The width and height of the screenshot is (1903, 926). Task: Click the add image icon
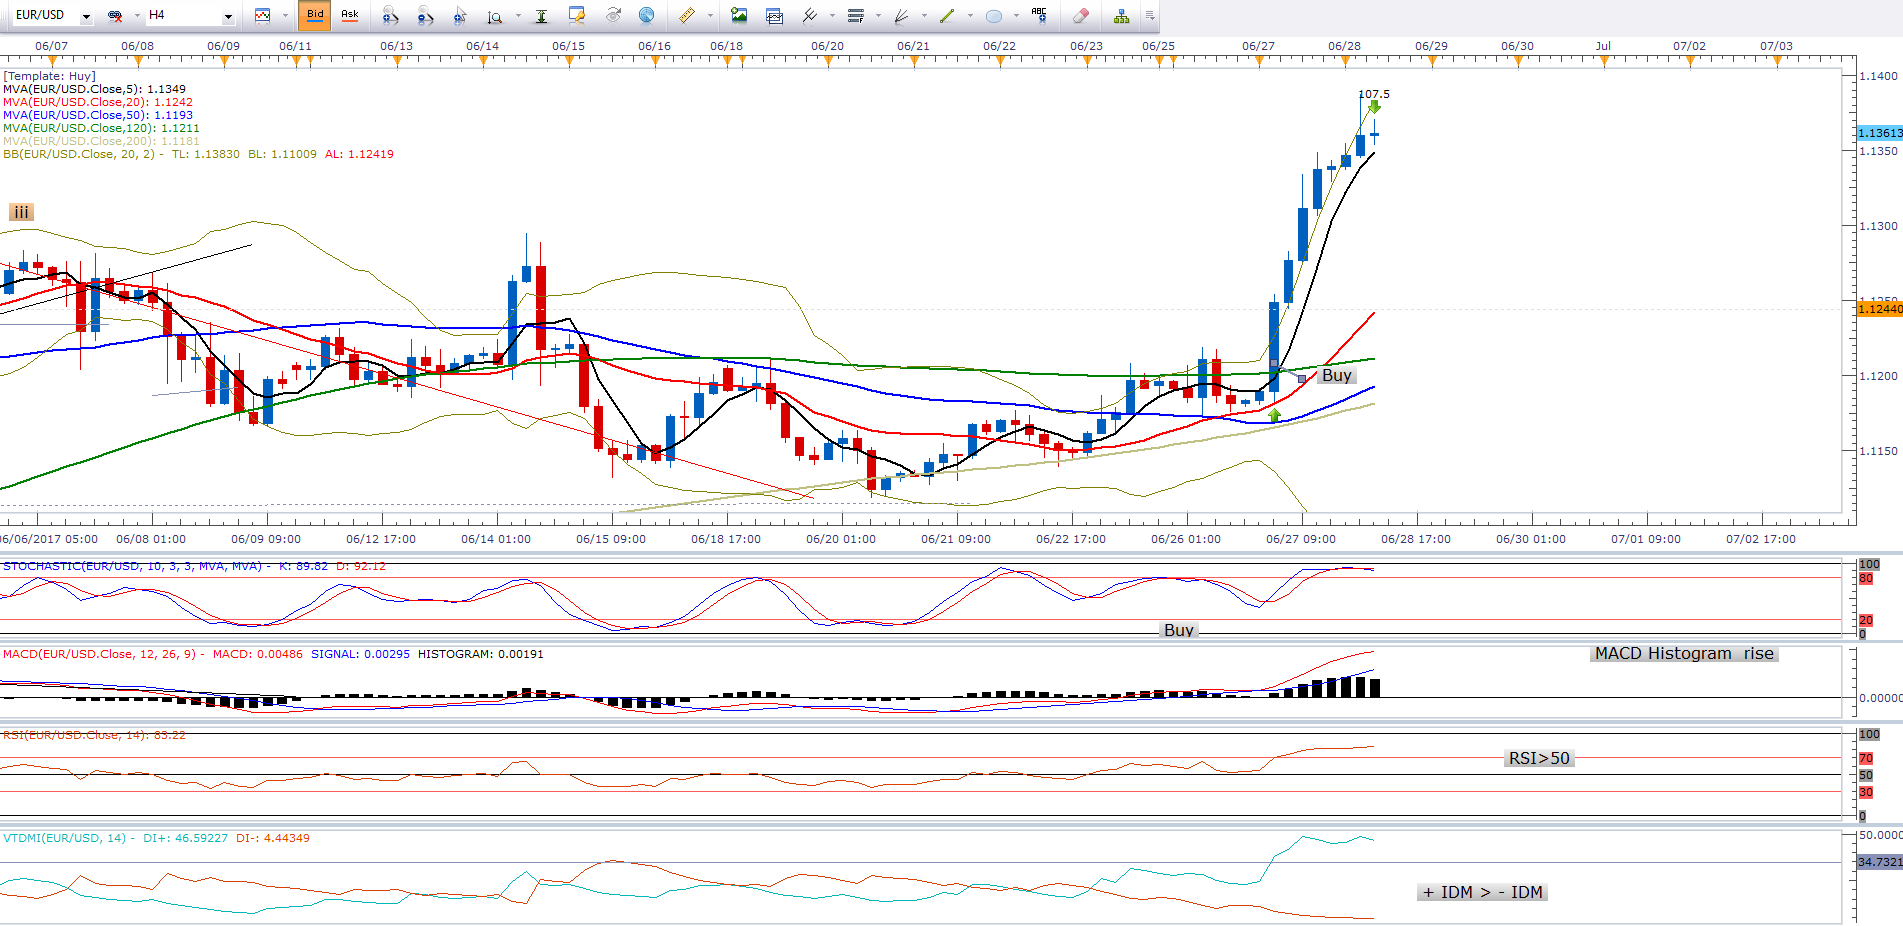click(739, 15)
